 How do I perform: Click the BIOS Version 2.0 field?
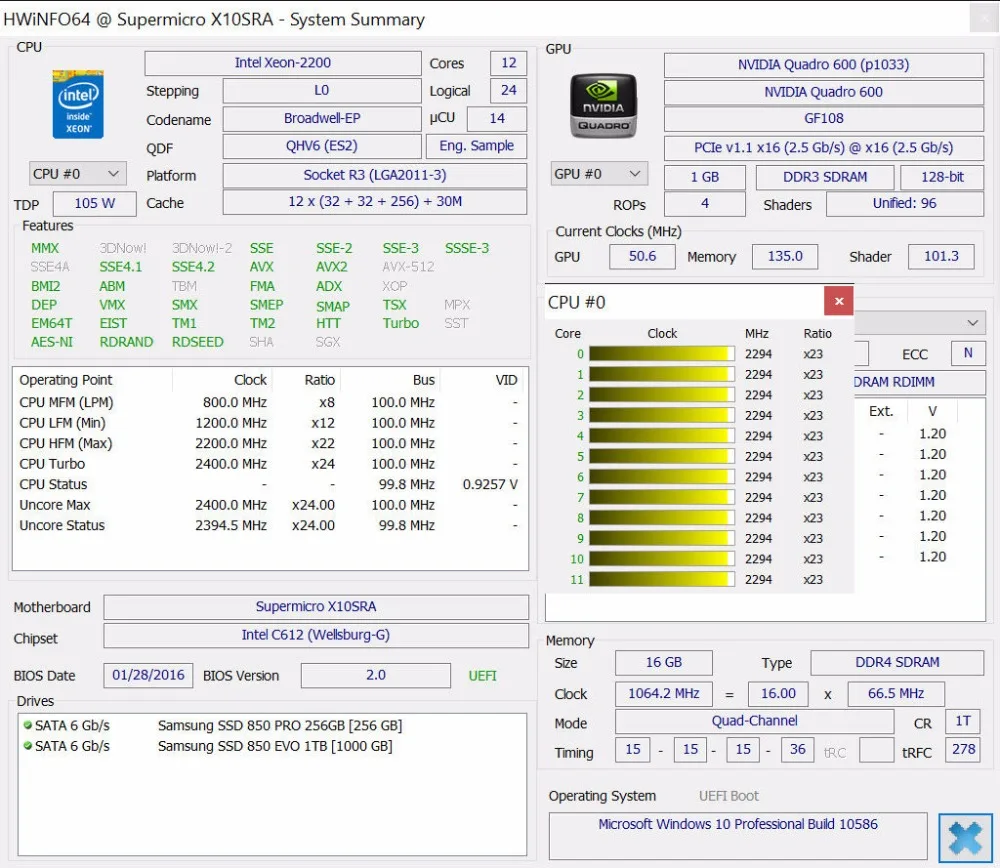click(x=376, y=675)
